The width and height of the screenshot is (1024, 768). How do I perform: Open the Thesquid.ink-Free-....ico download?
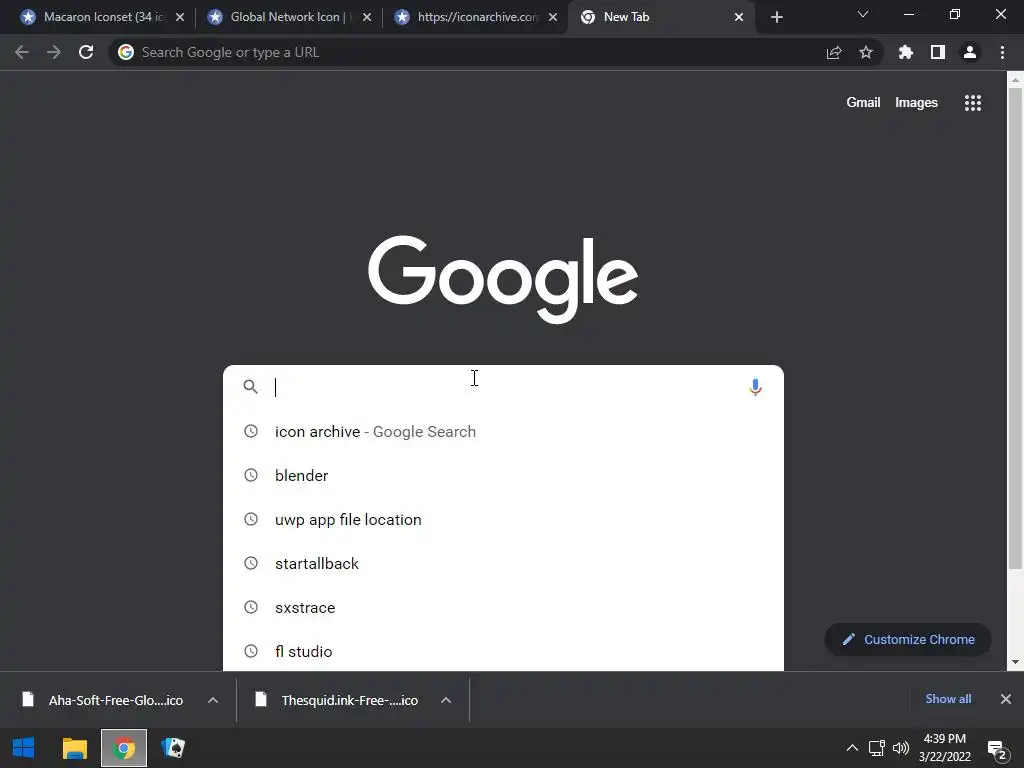tap(349, 700)
